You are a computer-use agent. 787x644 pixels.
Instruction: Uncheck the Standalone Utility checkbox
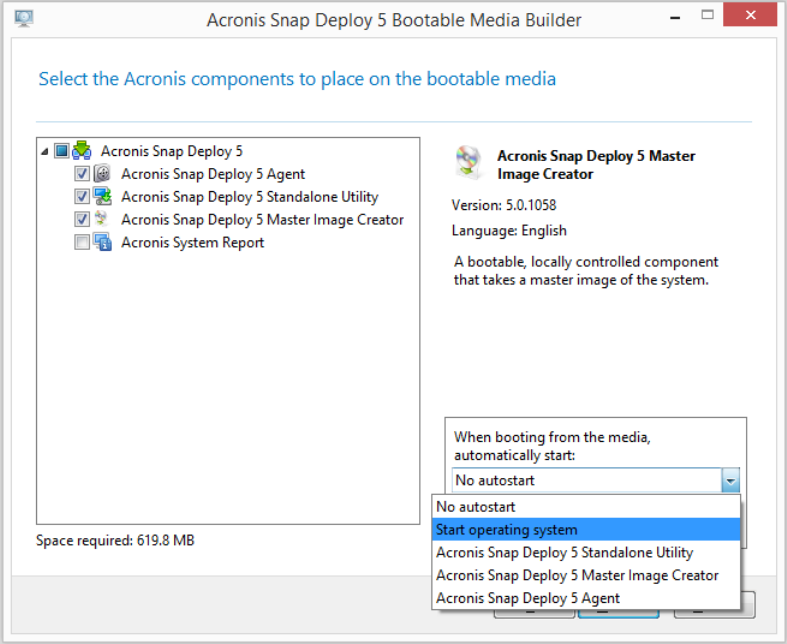pyautogui.click(x=82, y=197)
